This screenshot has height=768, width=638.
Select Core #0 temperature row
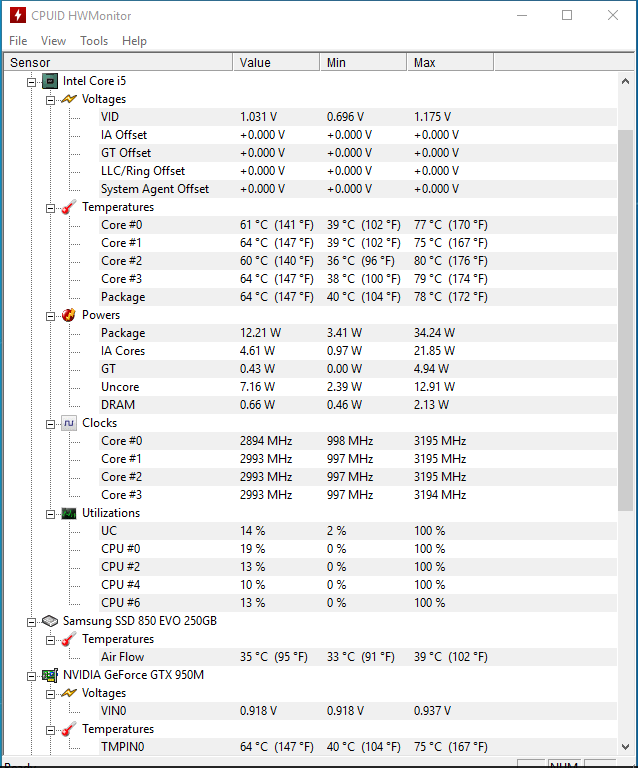[357, 225]
